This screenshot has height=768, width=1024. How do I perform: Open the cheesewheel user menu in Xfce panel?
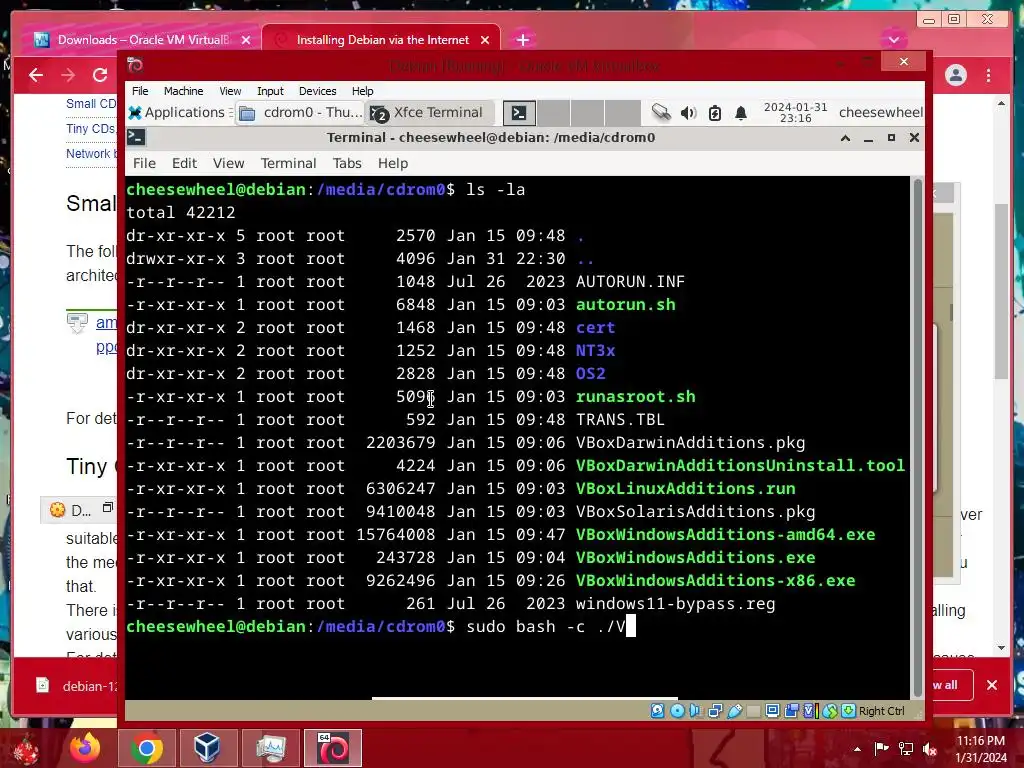880,112
